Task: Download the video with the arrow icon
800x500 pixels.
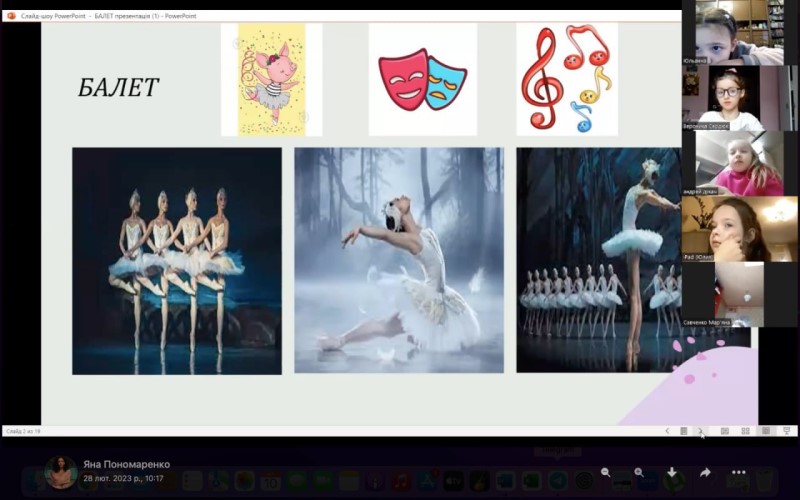Action: (x=672, y=472)
